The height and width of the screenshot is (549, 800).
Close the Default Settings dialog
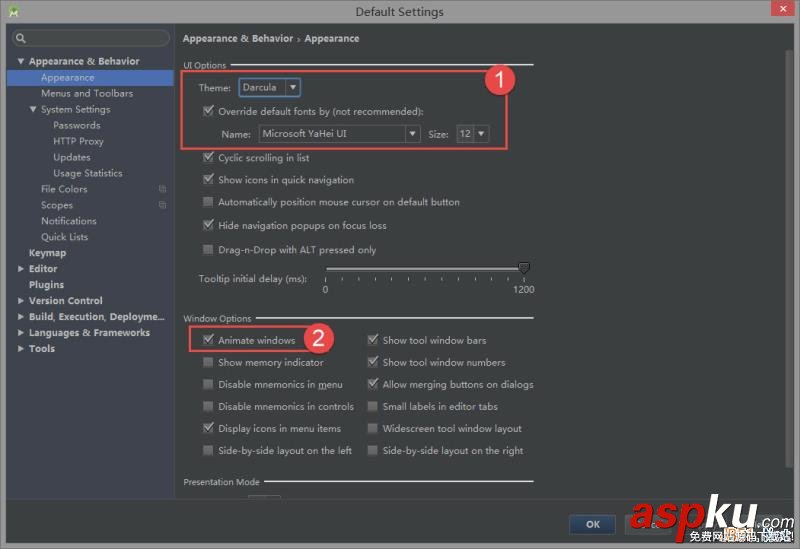pos(783,9)
